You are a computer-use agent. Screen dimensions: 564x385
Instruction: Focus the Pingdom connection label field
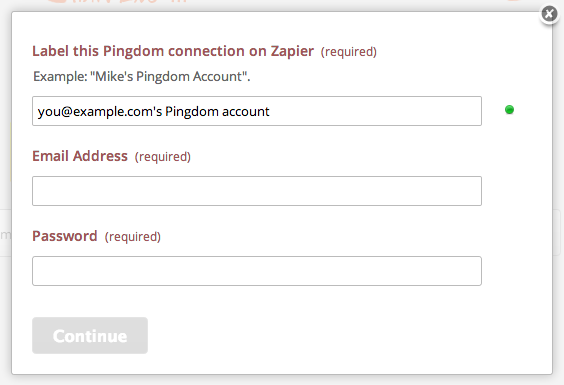click(x=257, y=111)
